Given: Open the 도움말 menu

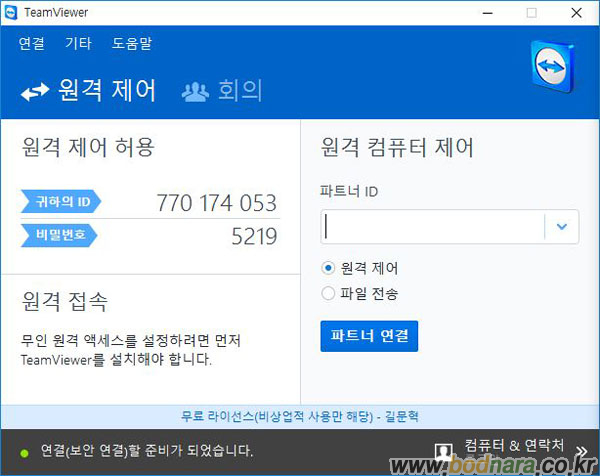Looking at the screenshot, I should pos(132,43).
